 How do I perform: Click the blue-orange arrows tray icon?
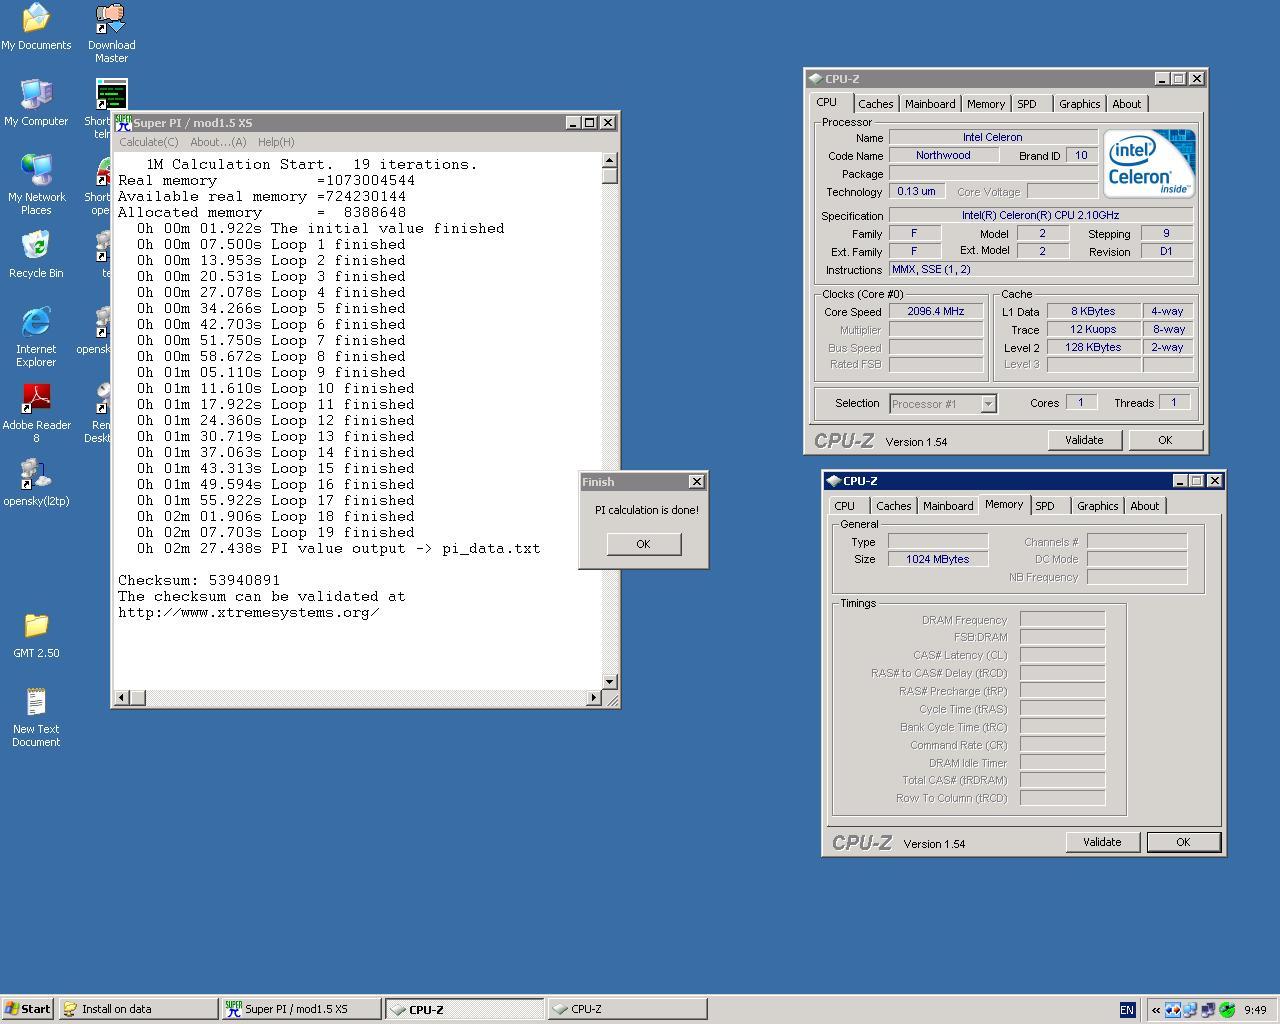pyautogui.click(x=1173, y=1010)
